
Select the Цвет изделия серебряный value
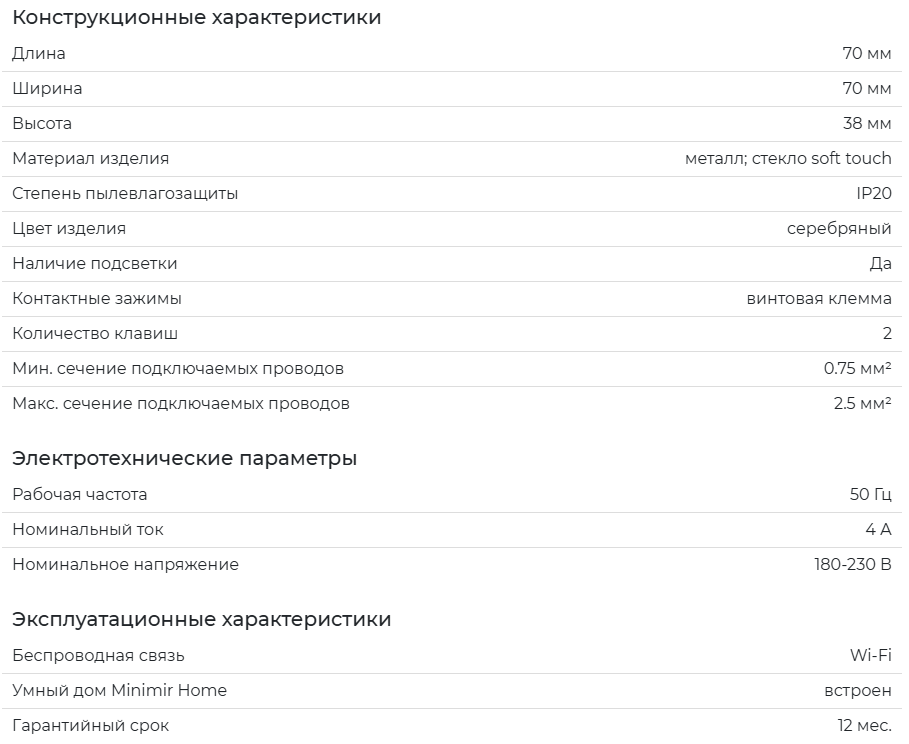[839, 228]
